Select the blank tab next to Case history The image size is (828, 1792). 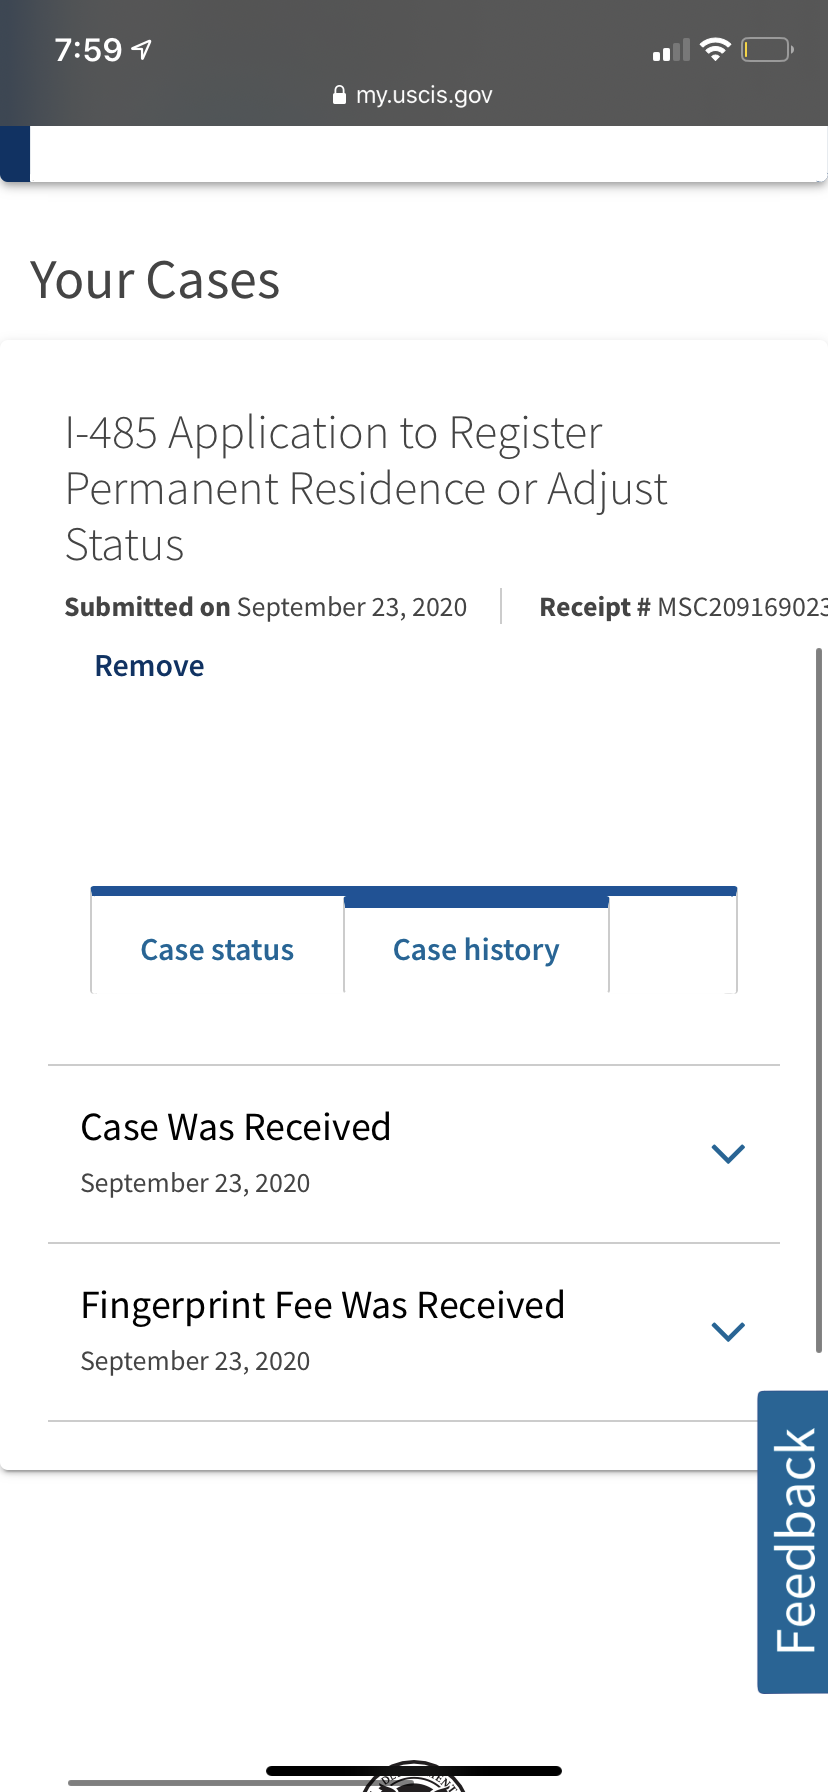(673, 945)
